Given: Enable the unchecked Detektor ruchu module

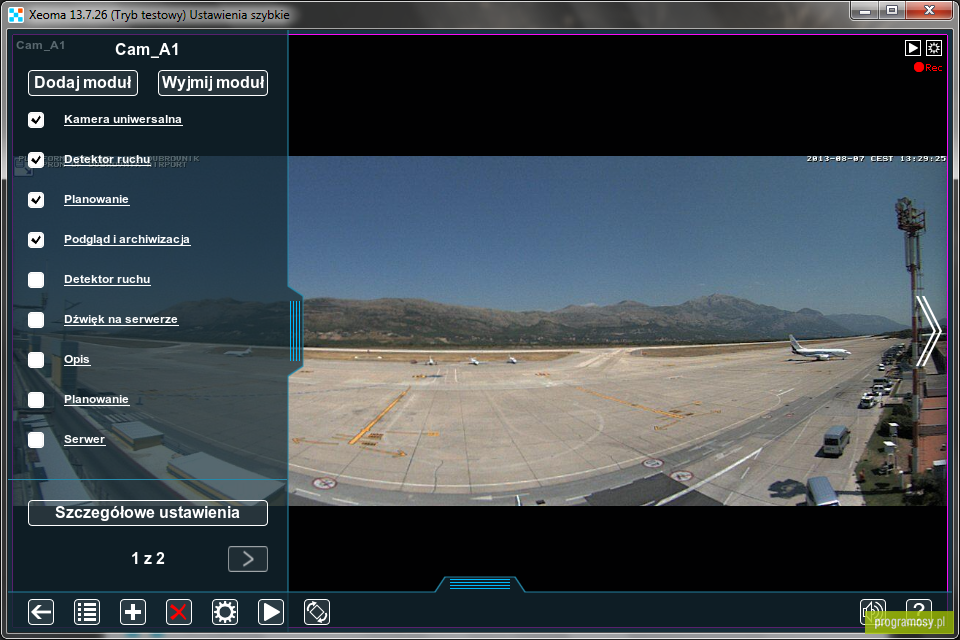Looking at the screenshot, I should pos(36,279).
